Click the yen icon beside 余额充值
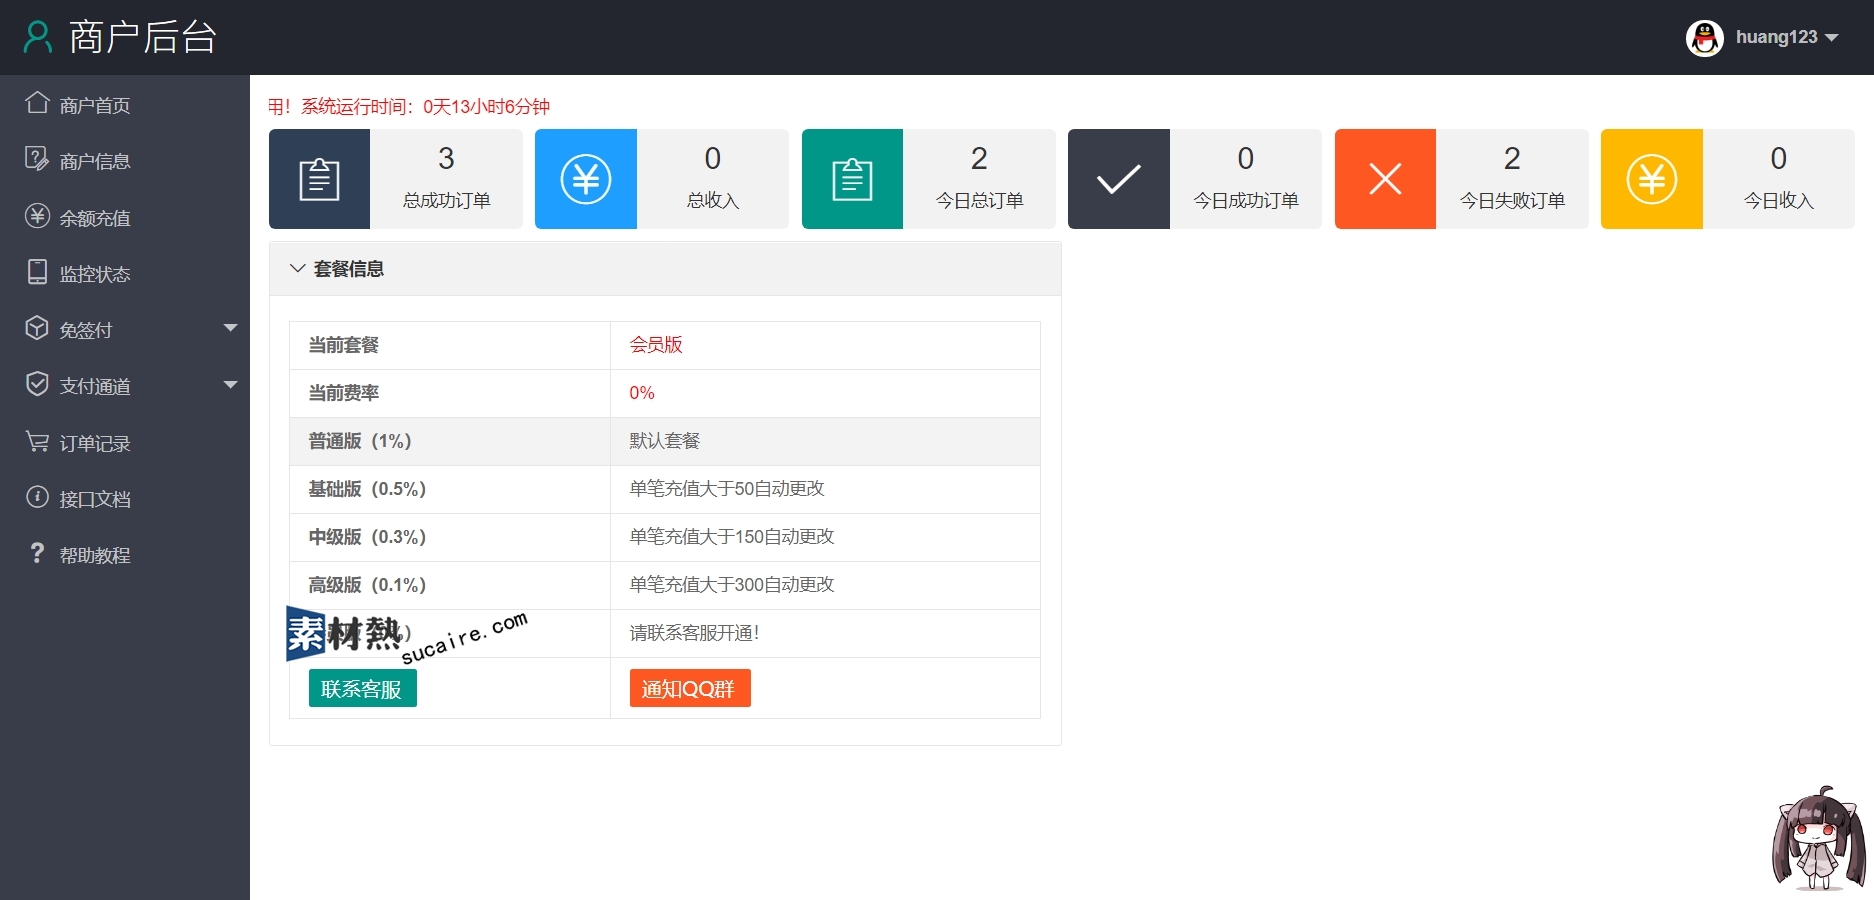Viewport: 1874px width, 900px height. coord(37,216)
